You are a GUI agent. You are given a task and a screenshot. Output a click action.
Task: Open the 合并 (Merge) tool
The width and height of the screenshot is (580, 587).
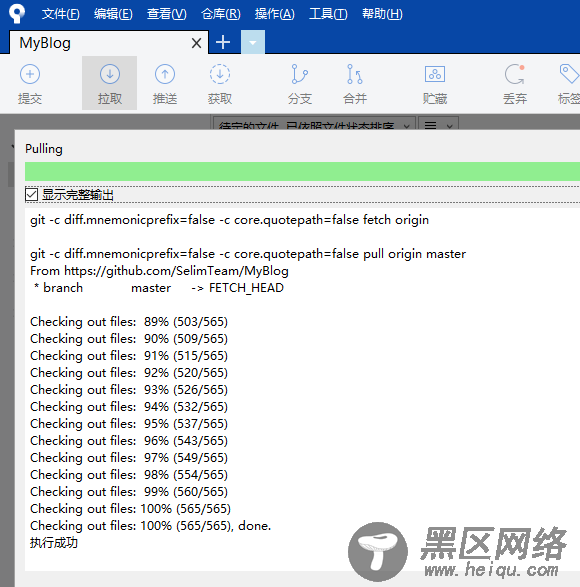355,83
